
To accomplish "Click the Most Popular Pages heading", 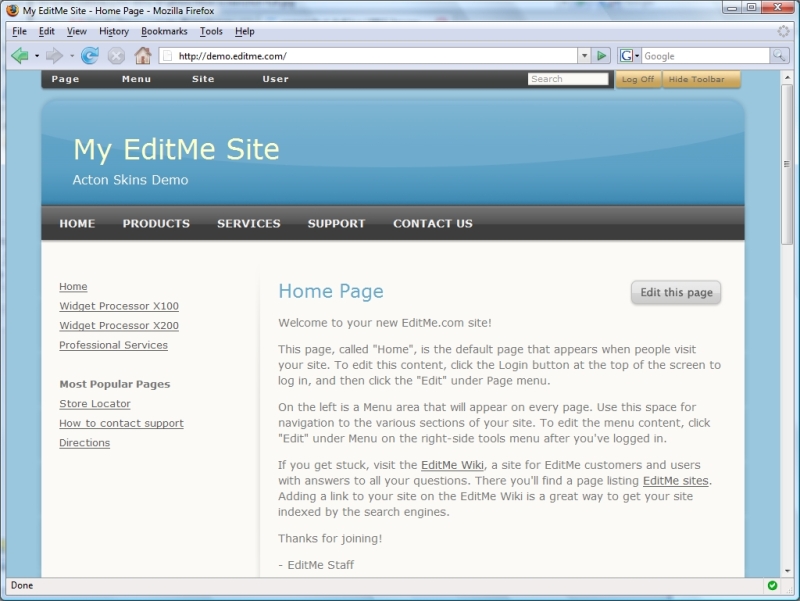I will [x=115, y=384].
